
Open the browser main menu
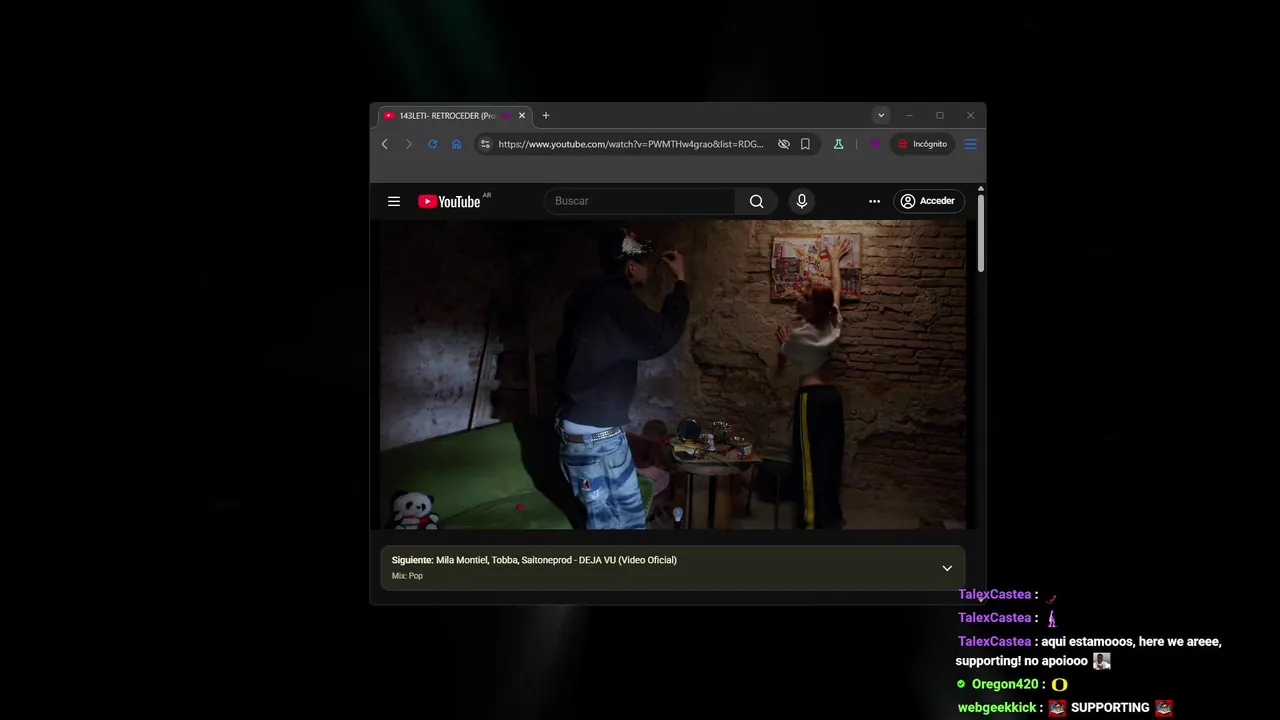970,144
